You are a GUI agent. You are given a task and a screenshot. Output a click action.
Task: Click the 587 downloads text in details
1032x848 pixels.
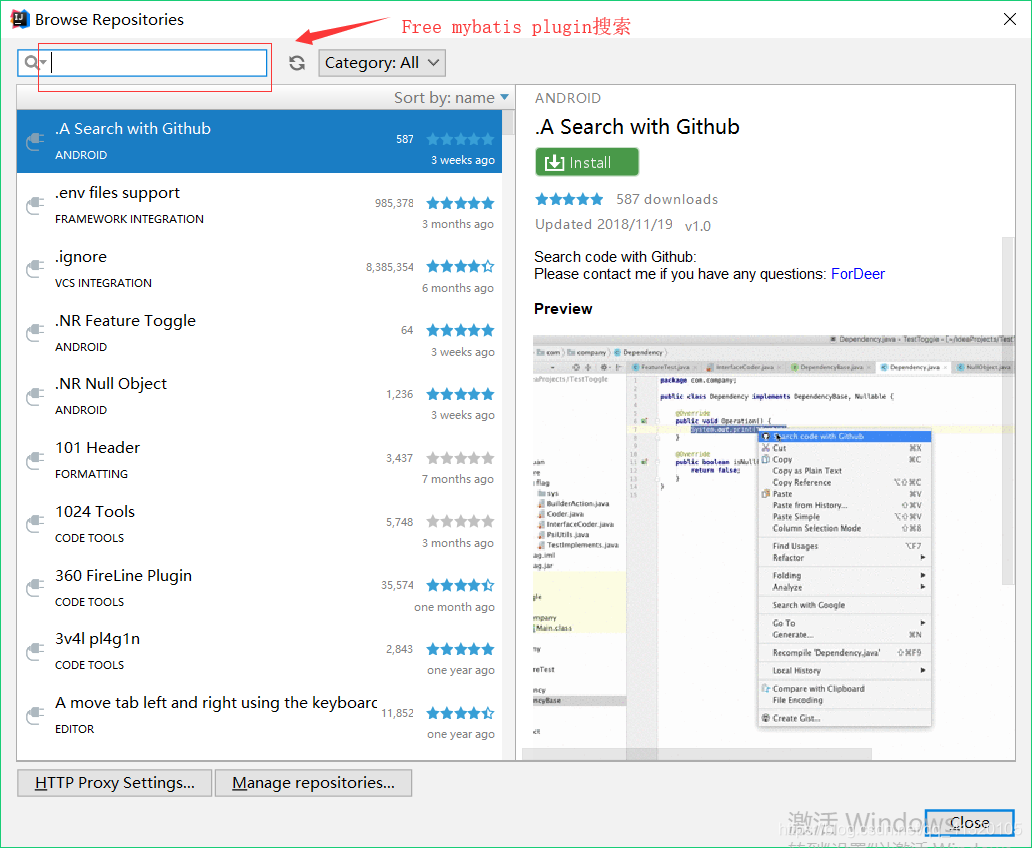tap(667, 199)
